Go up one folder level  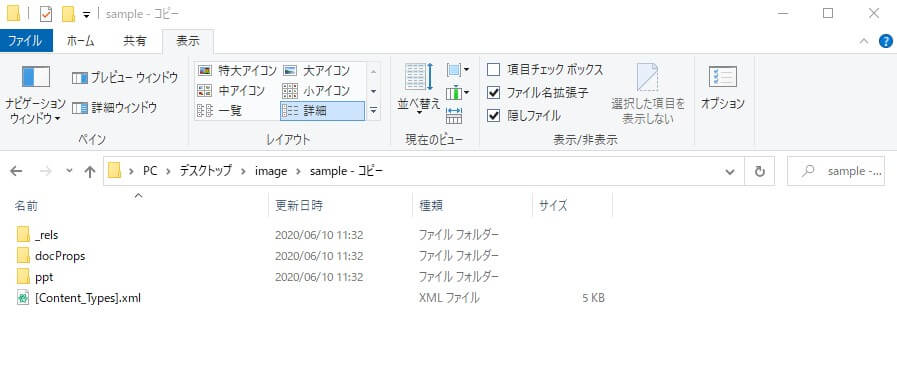pos(89,171)
